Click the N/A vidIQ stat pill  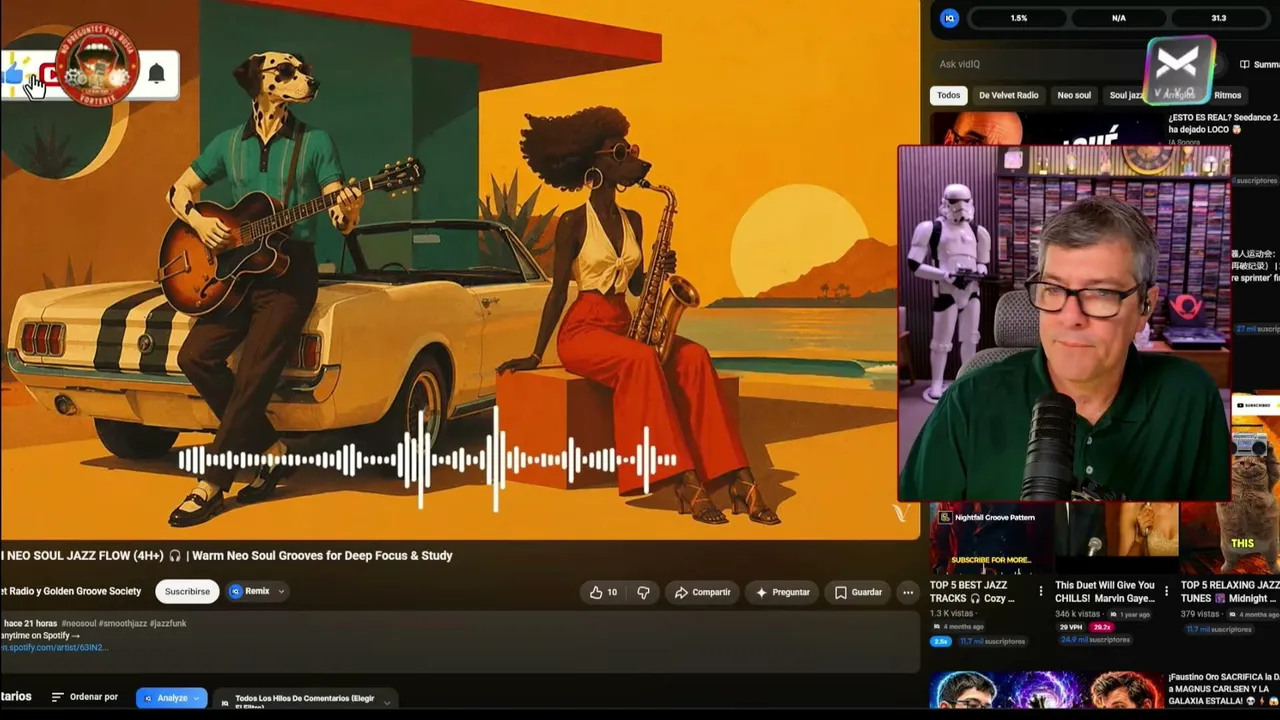tap(1119, 18)
